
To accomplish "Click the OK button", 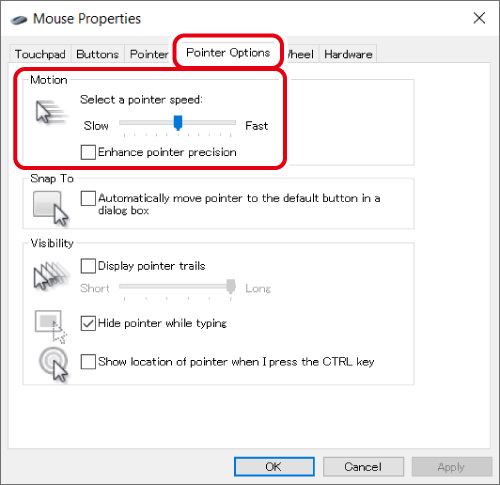I will click(x=274, y=466).
